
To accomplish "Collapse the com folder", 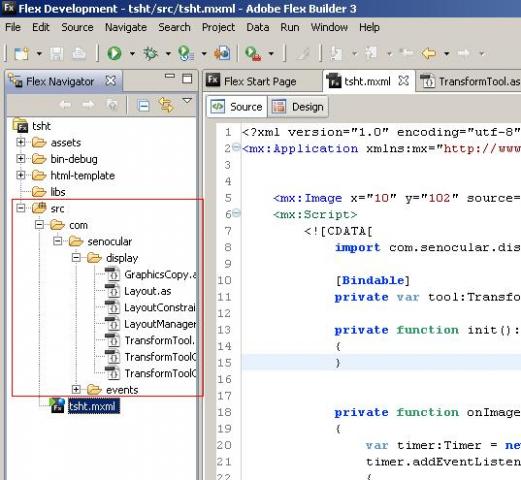I will coord(39,225).
